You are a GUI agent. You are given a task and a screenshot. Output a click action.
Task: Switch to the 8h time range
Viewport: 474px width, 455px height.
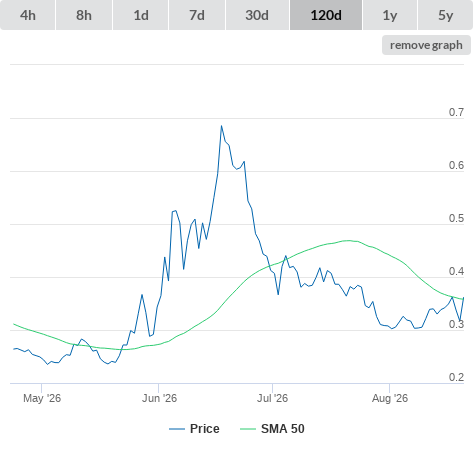coord(84,15)
